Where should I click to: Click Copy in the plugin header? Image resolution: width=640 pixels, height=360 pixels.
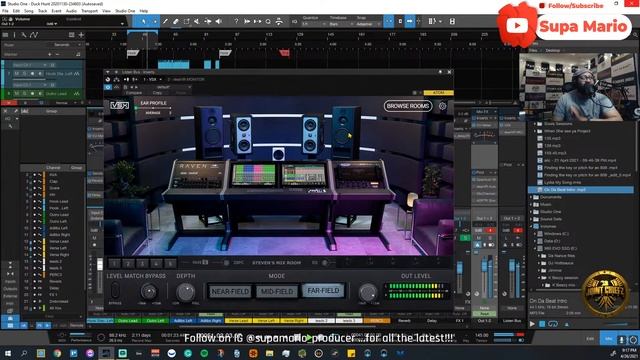point(157,93)
